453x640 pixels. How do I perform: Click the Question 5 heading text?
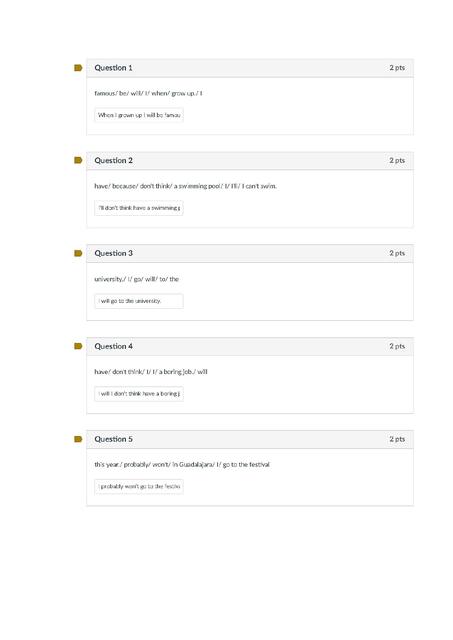[113, 439]
